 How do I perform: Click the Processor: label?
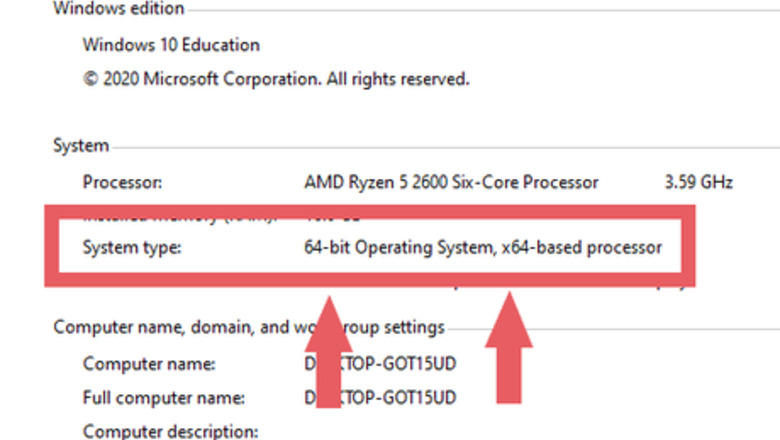click(x=122, y=182)
